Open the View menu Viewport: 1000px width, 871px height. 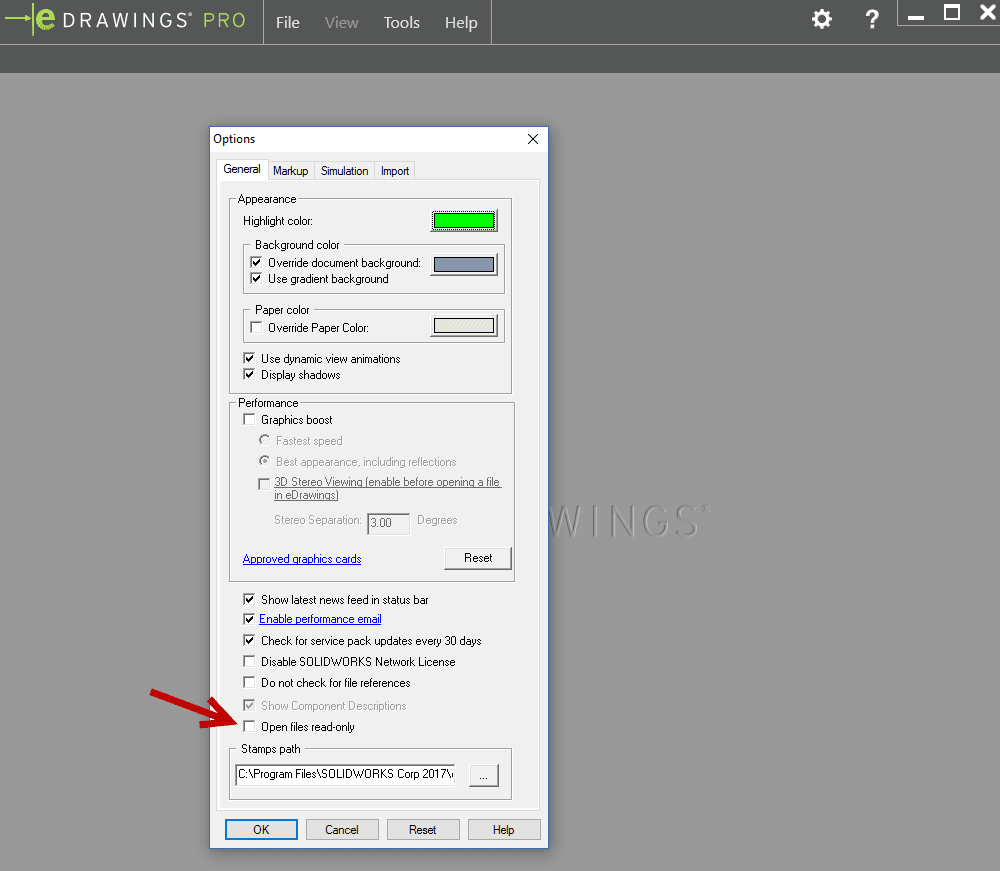[x=341, y=22]
